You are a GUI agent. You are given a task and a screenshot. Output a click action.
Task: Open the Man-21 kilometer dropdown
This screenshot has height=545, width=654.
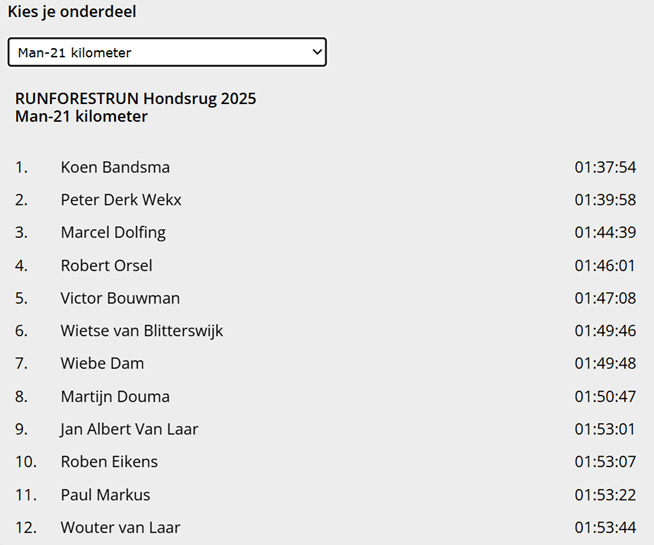click(166, 52)
